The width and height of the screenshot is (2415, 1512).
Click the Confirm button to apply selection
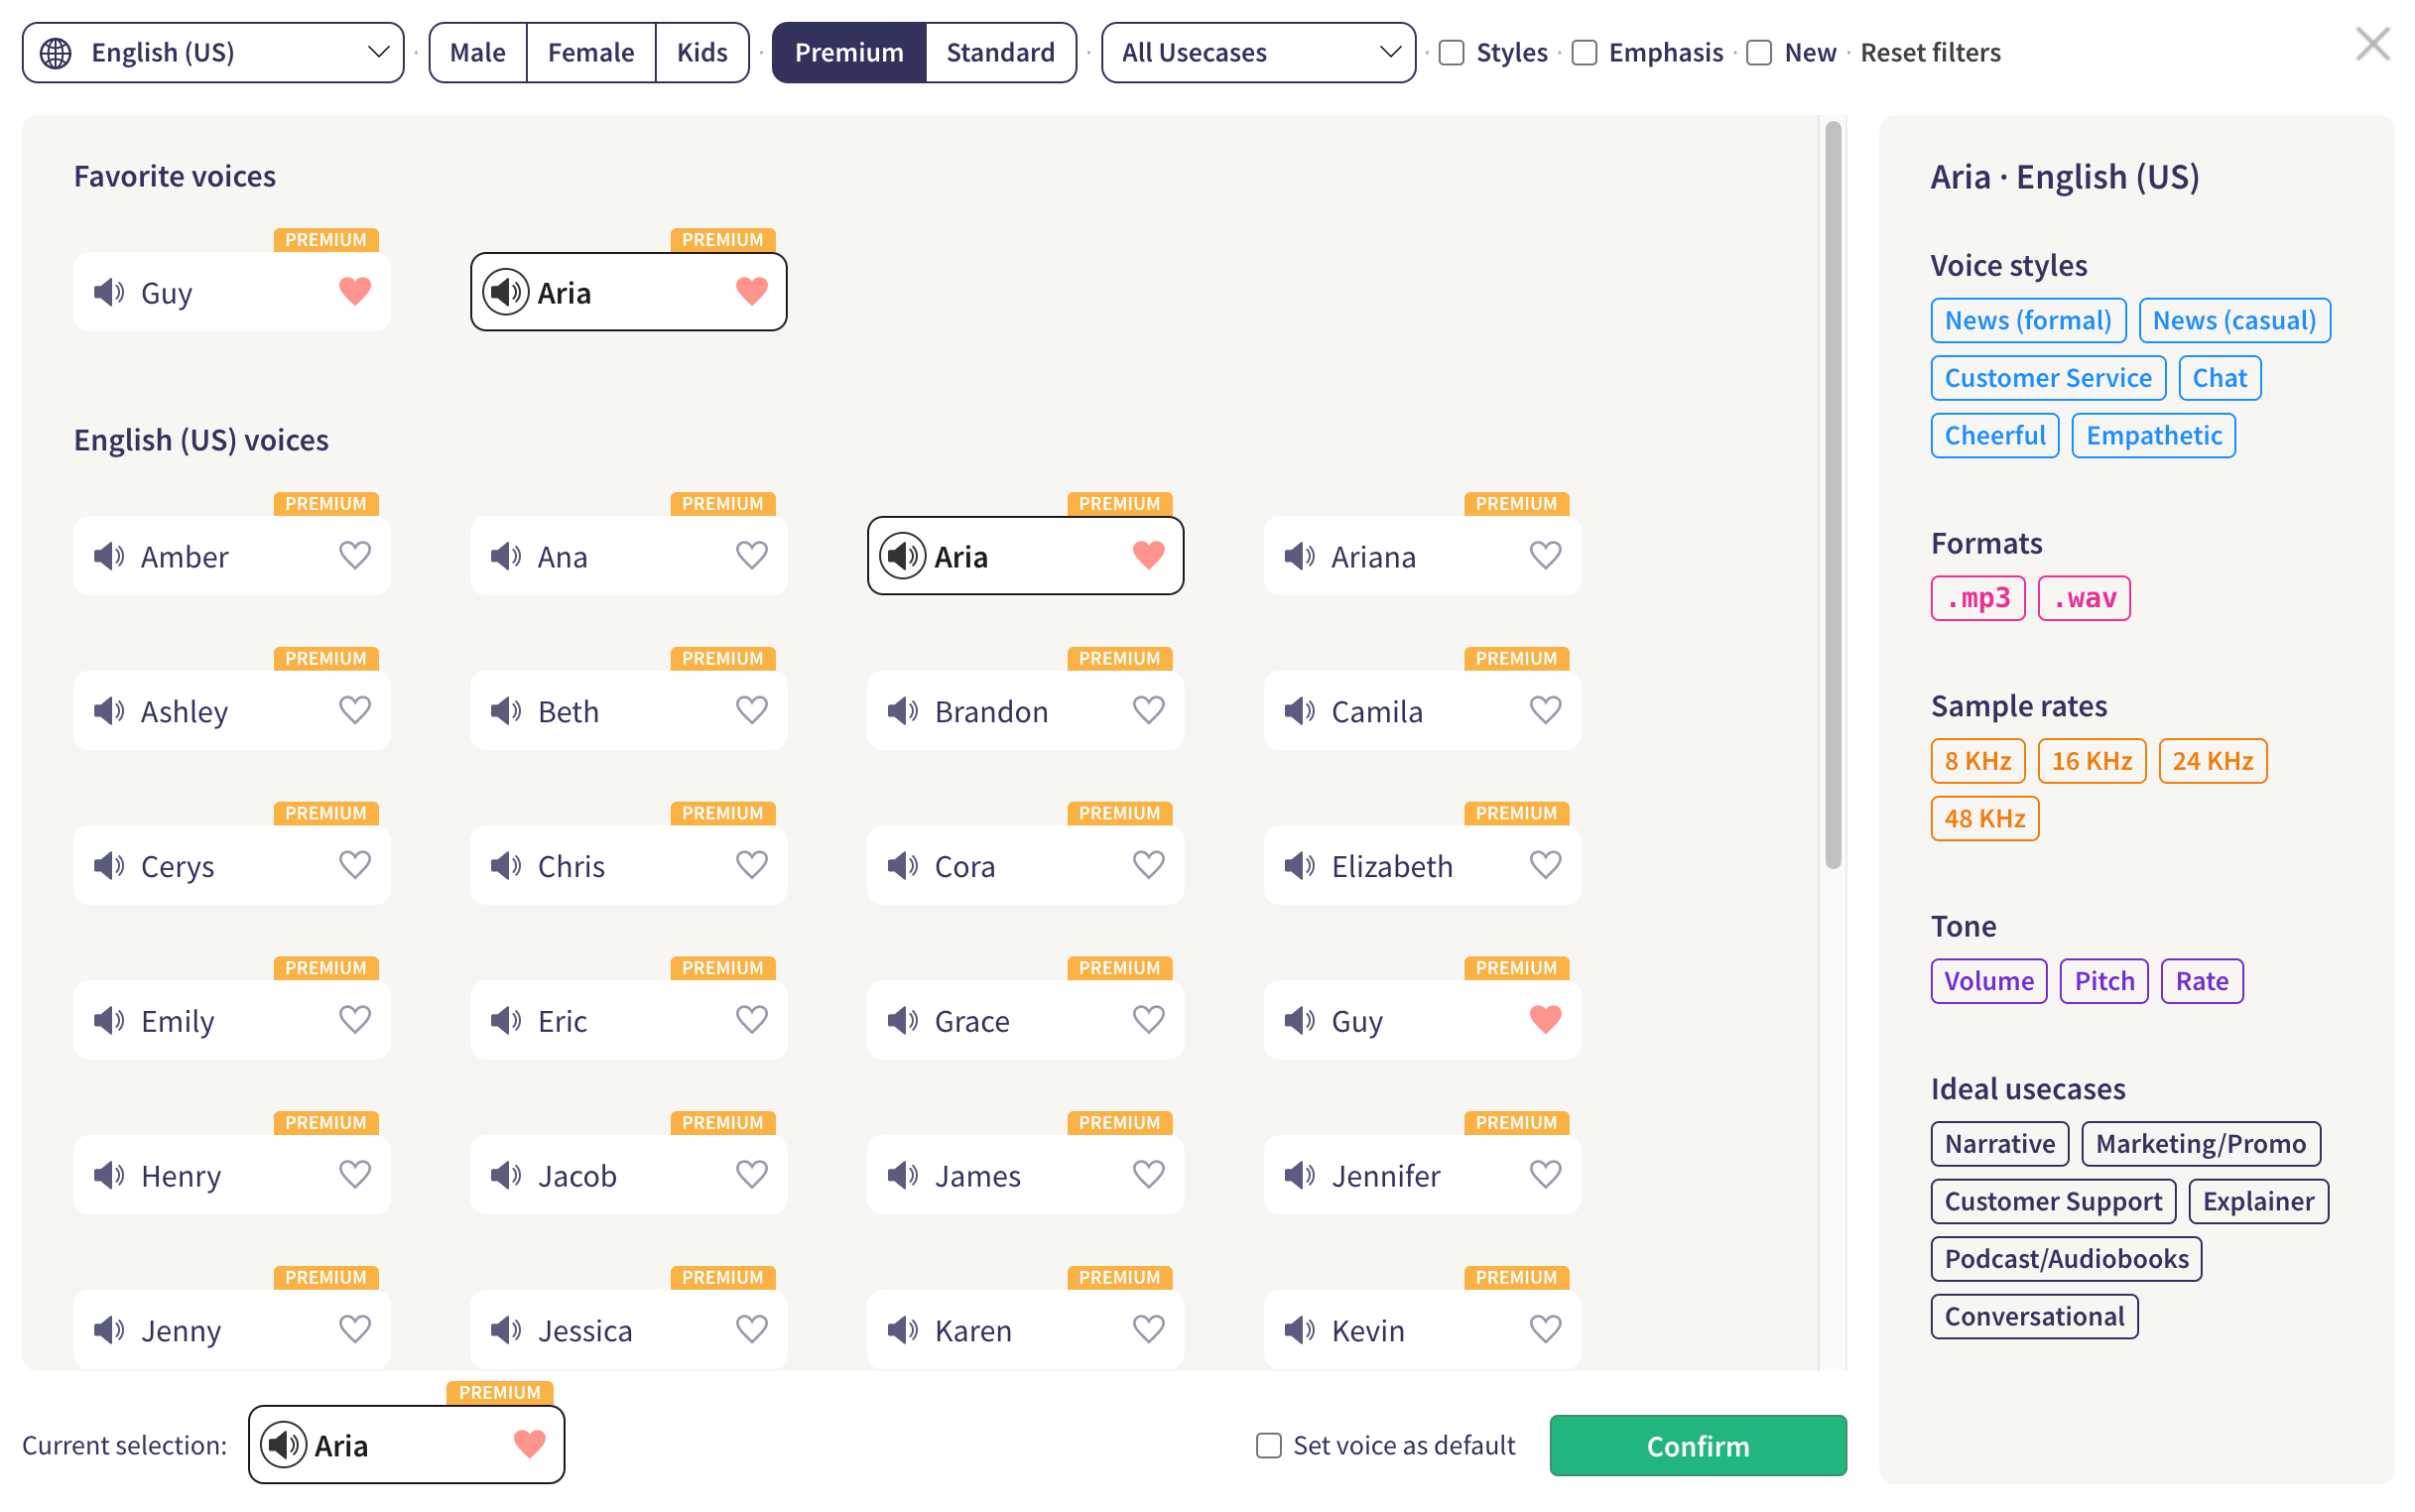point(1696,1445)
